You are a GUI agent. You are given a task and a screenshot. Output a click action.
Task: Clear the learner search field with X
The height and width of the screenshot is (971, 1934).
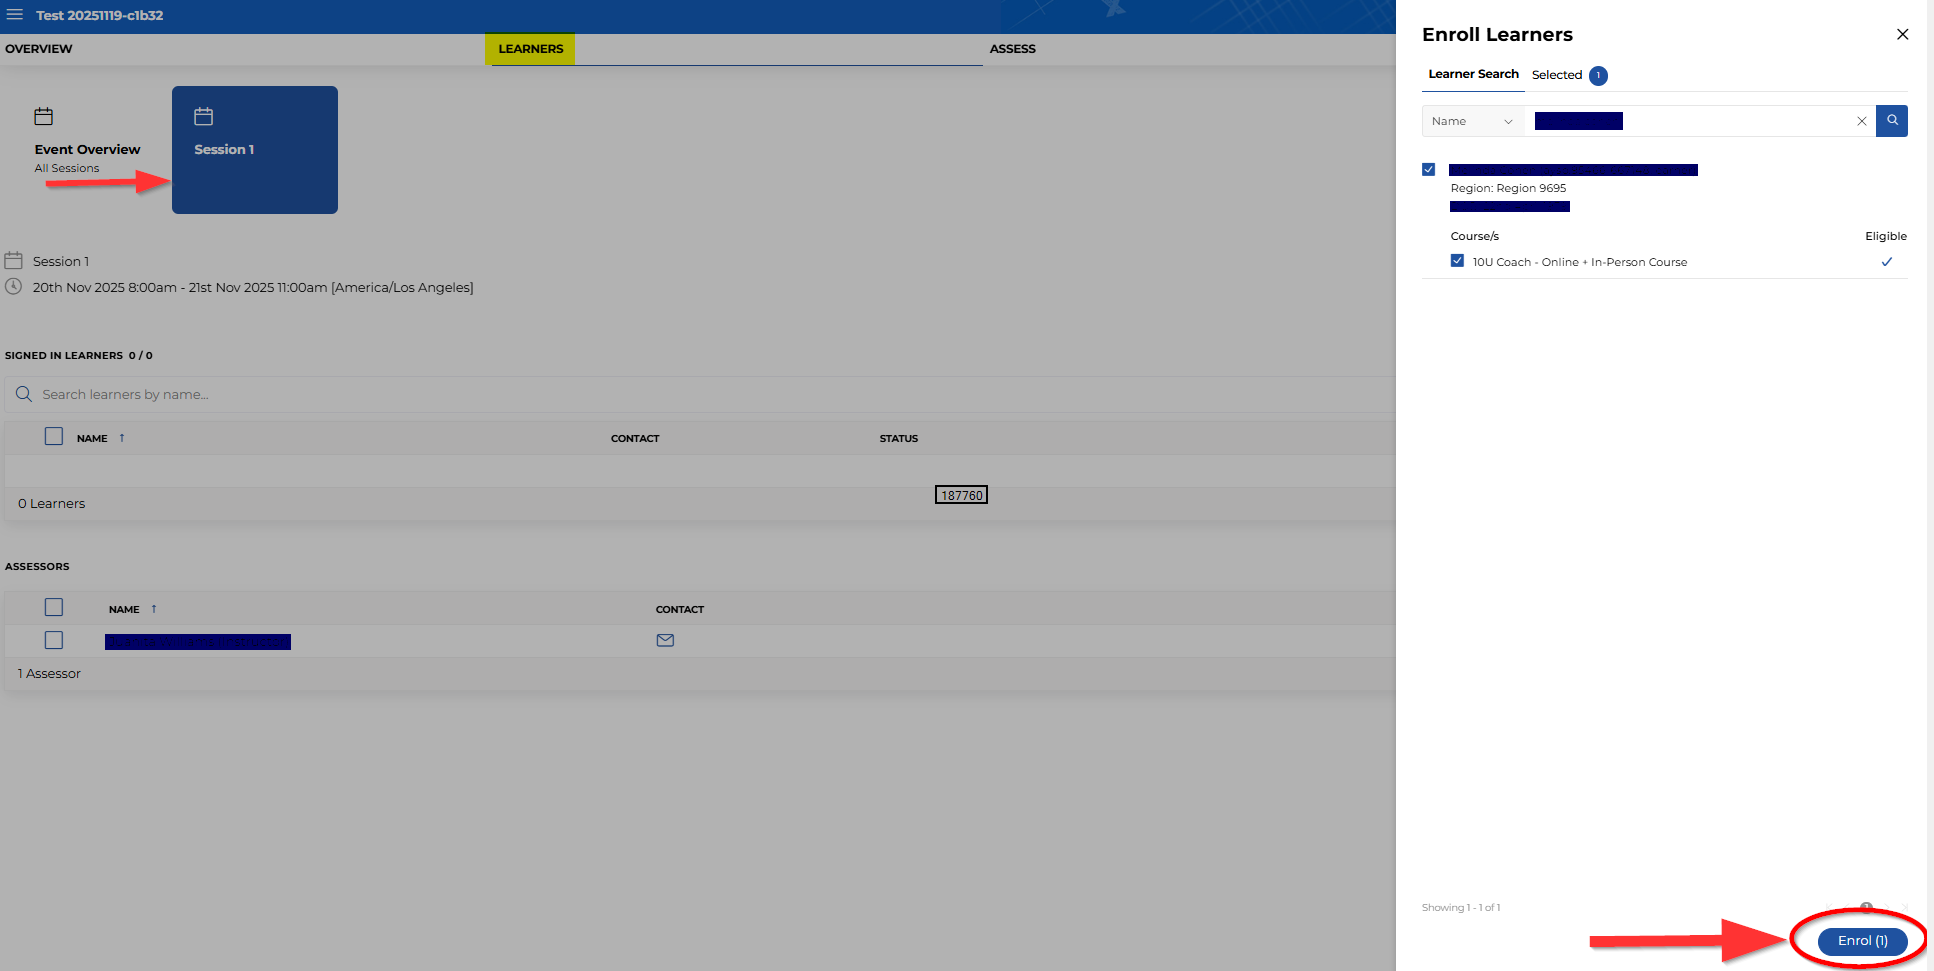(1861, 121)
